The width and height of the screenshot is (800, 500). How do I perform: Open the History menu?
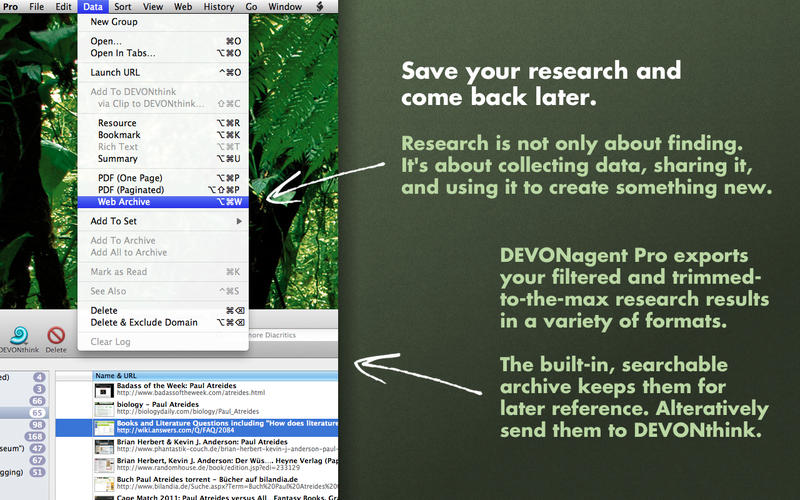click(x=218, y=6)
